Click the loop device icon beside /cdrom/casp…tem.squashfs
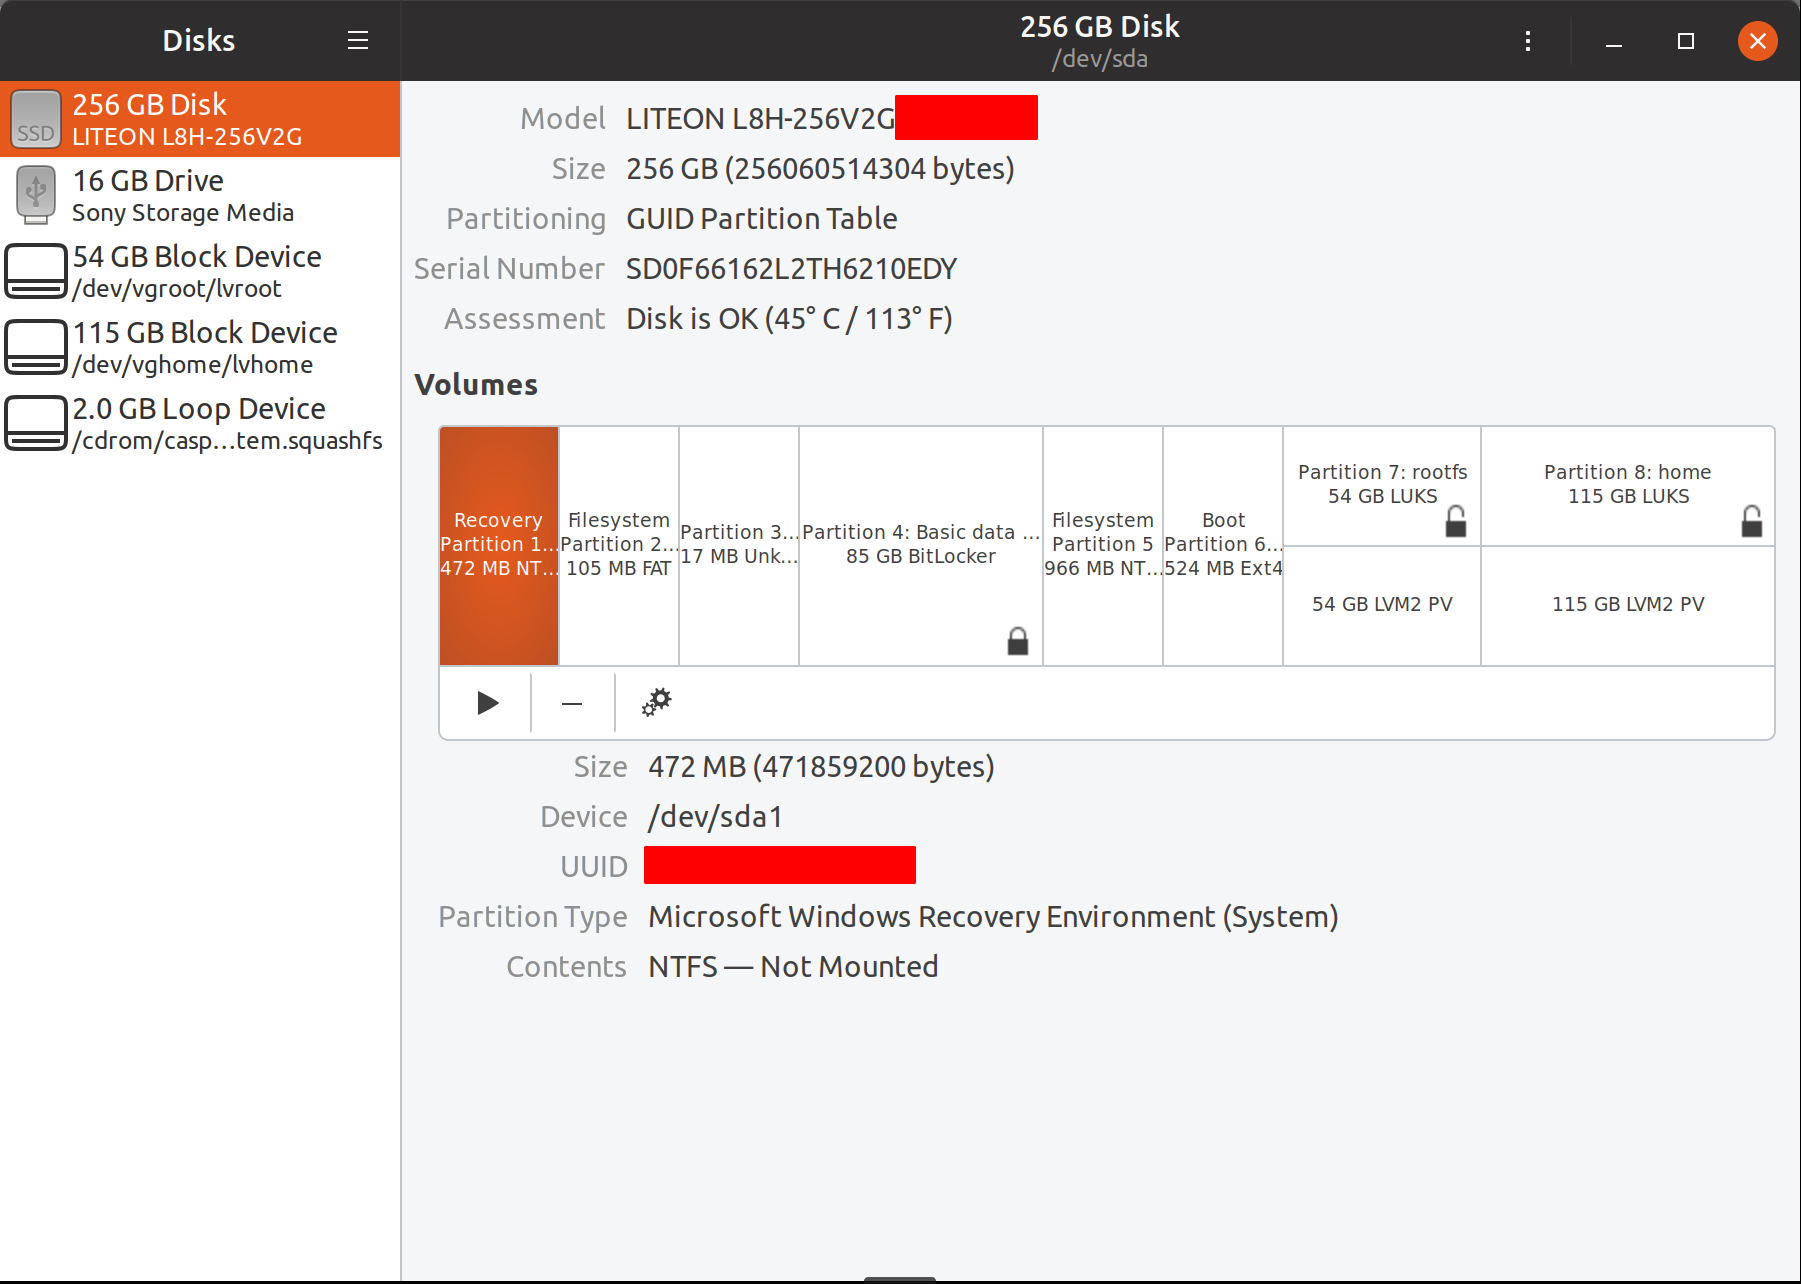This screenshot has height=1284, width=1801. [36, 422]
